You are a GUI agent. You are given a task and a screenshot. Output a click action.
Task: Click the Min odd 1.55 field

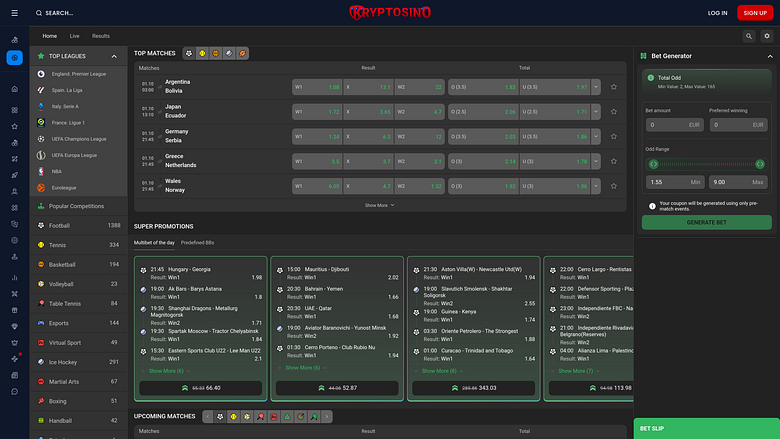click(x=675, y=182)
